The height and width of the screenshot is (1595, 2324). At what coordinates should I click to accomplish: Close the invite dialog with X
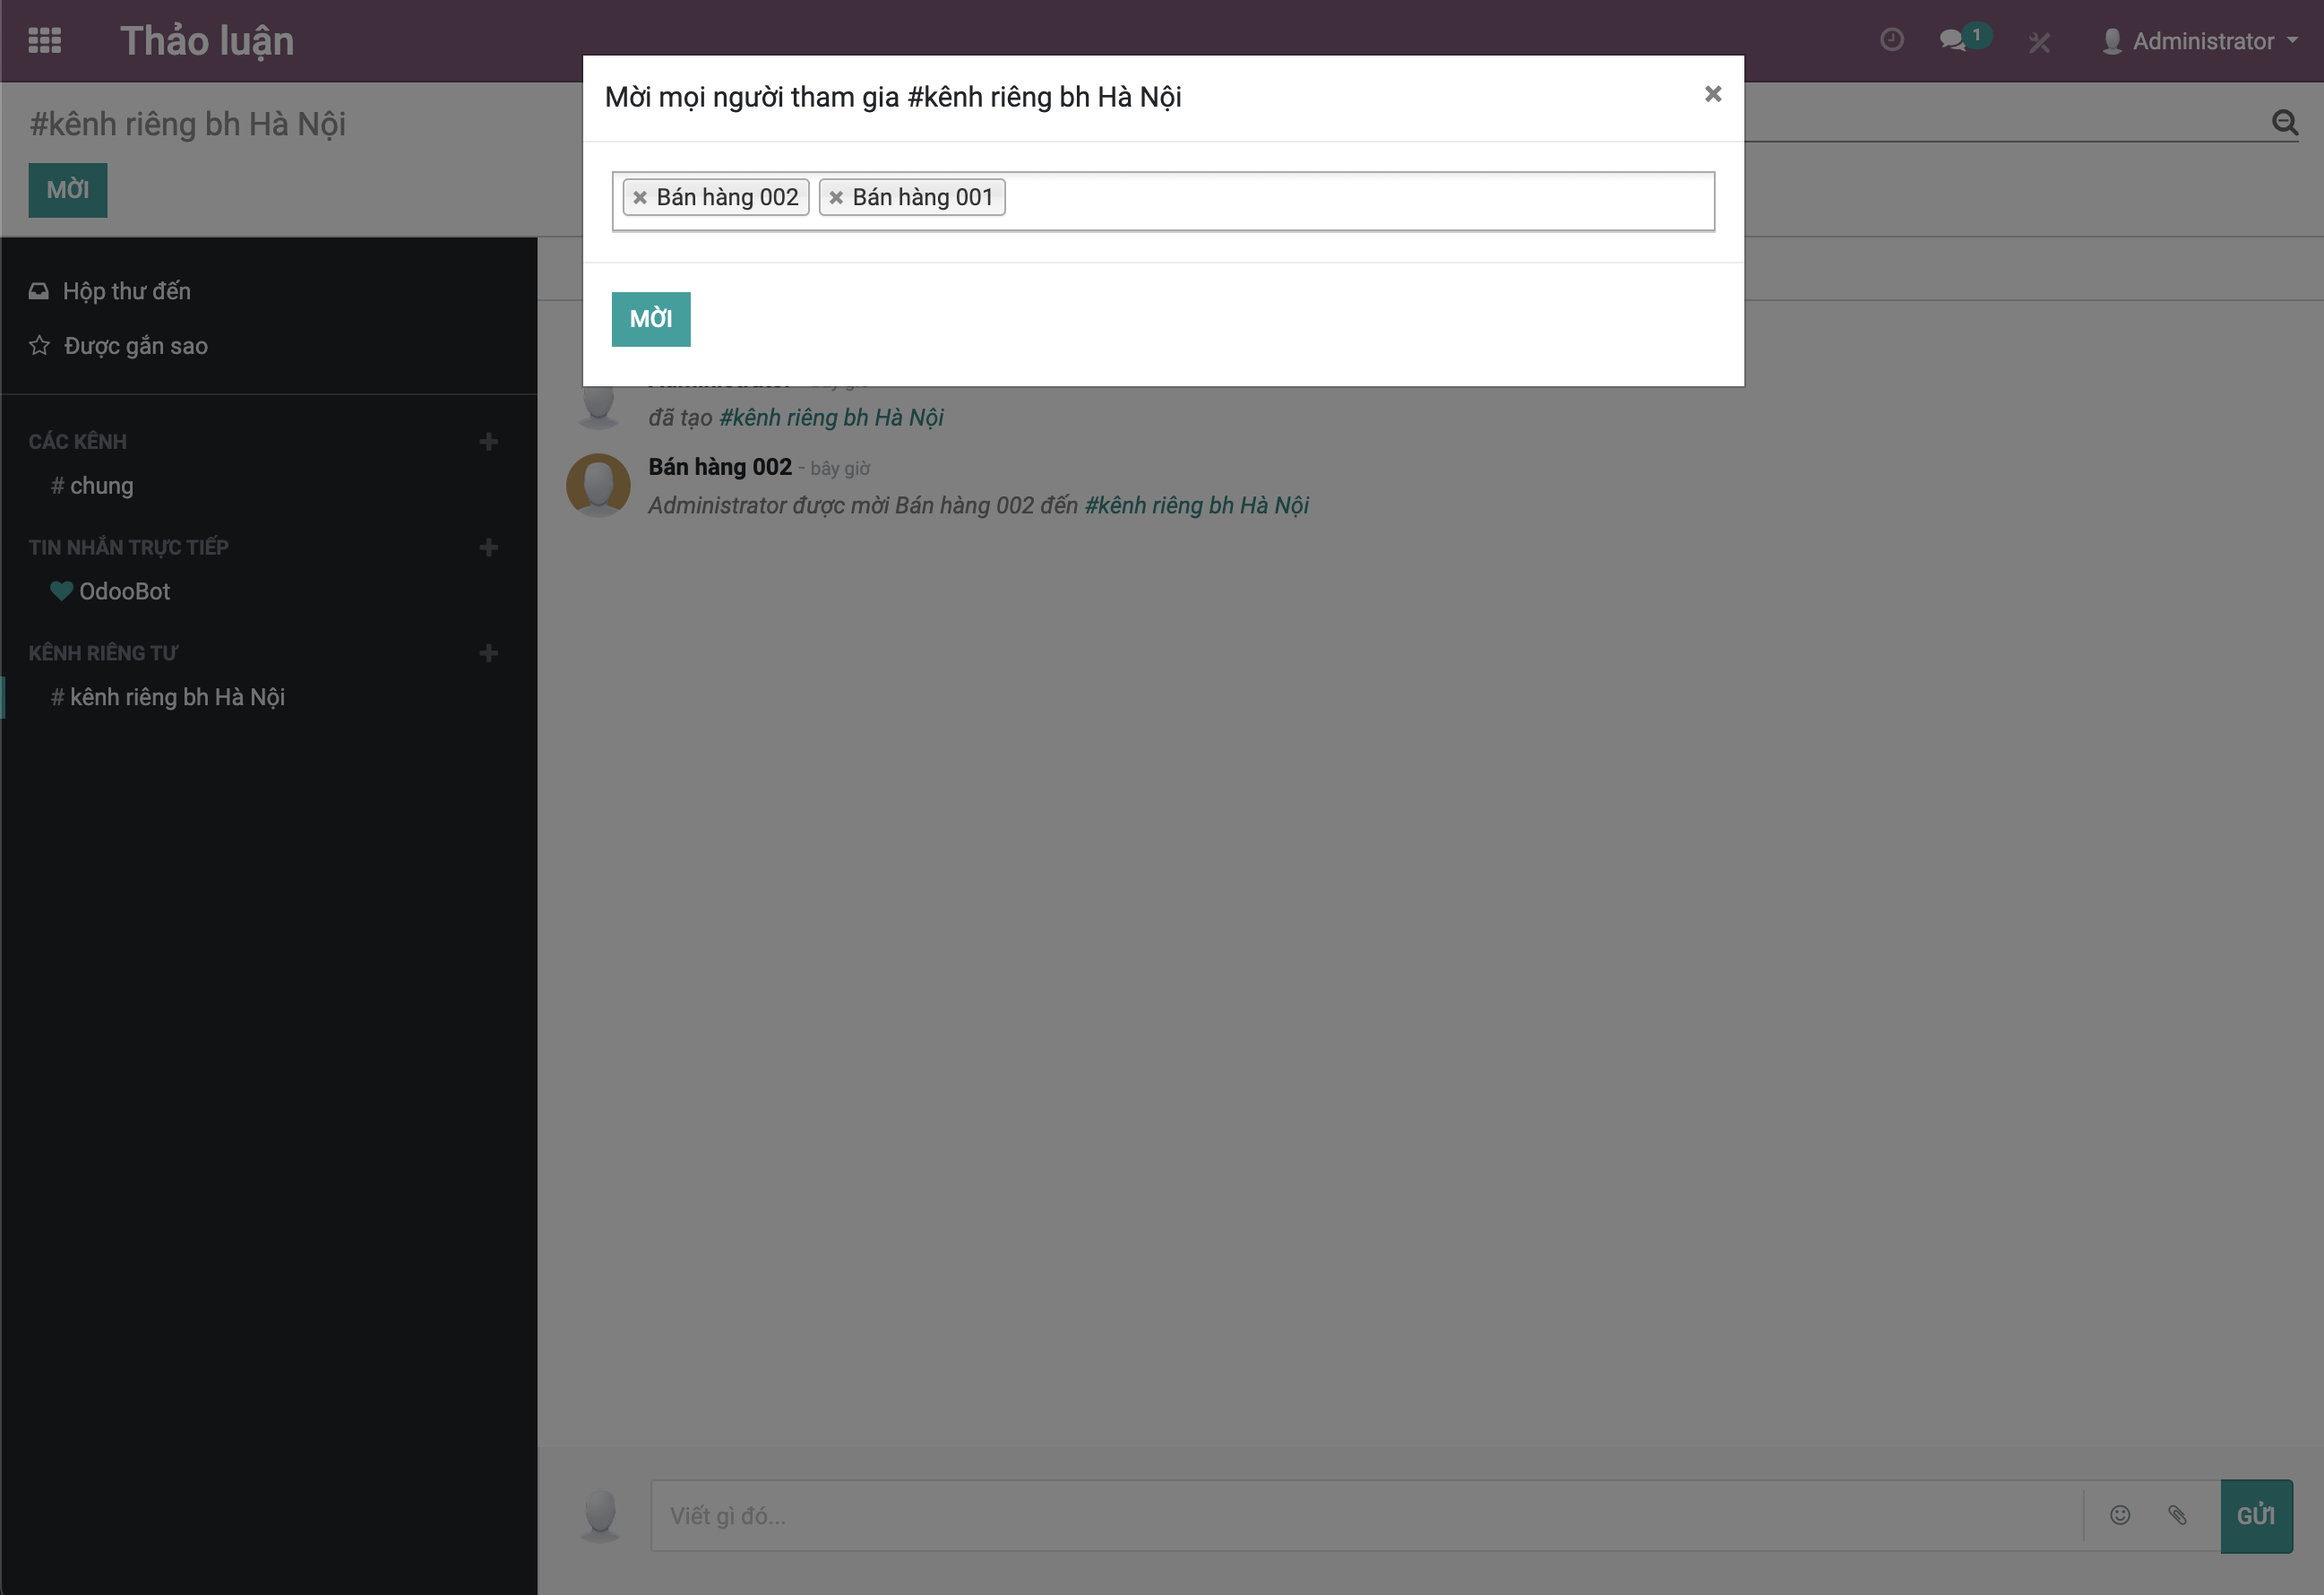1712,94
